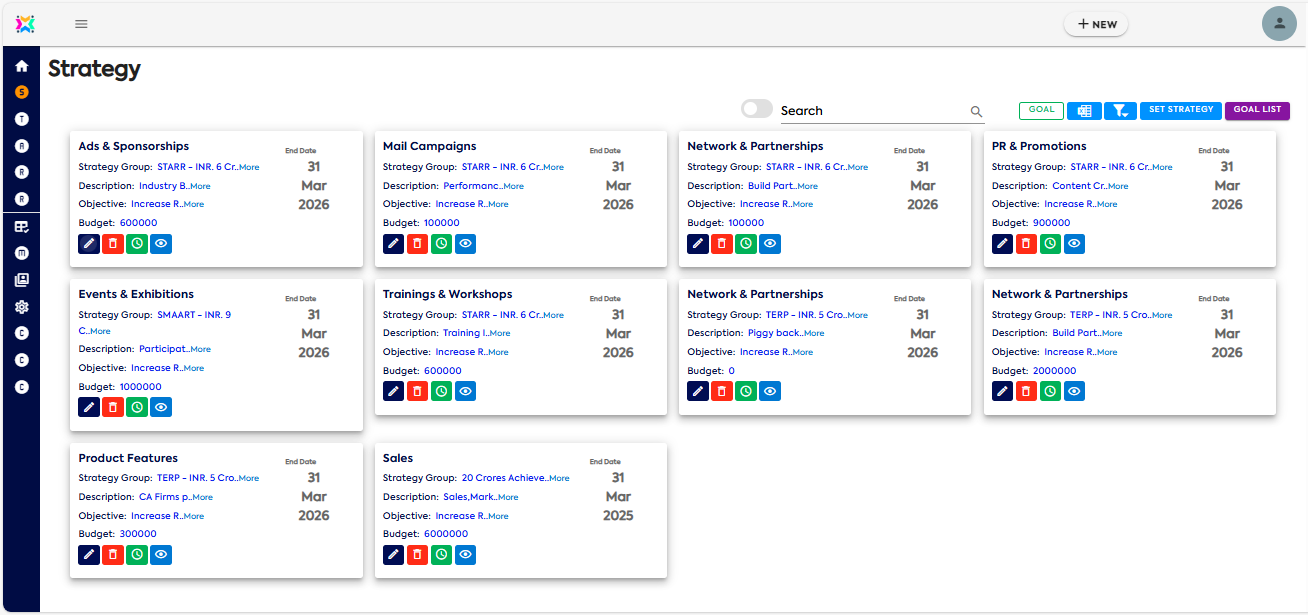Screen dimensions: 1308x615
Task: Click the app logo
Action: [x=26, y=24]
